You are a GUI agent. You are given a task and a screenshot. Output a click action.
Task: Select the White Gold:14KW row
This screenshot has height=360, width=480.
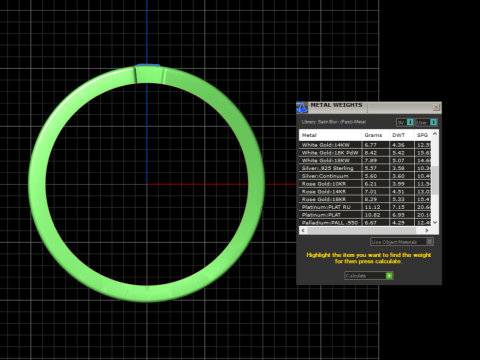pyautogui.click(x=365, y=145)
